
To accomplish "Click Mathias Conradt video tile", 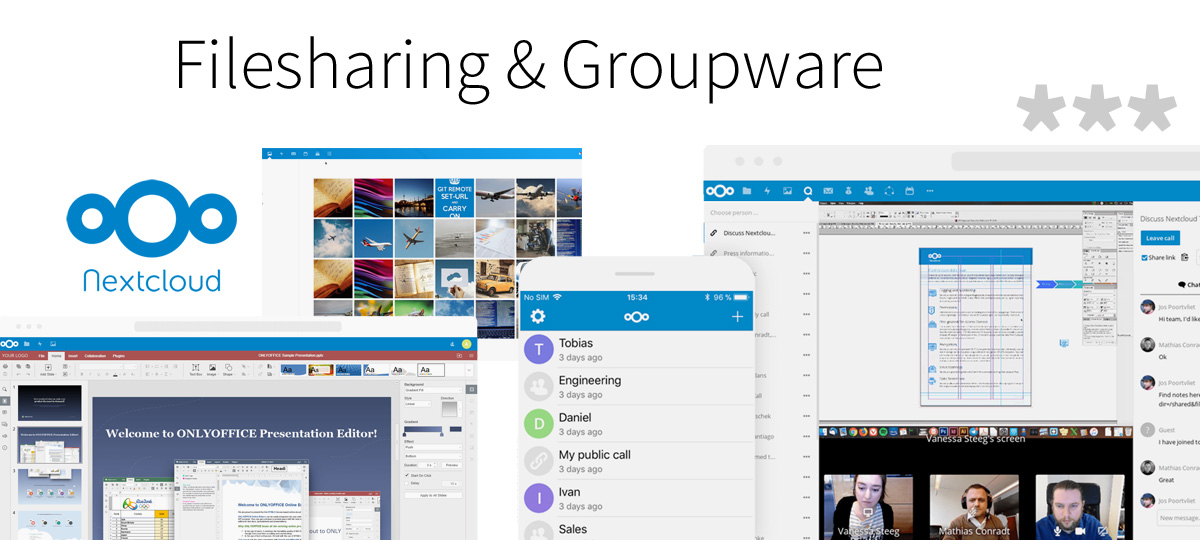I will (974, 507).
